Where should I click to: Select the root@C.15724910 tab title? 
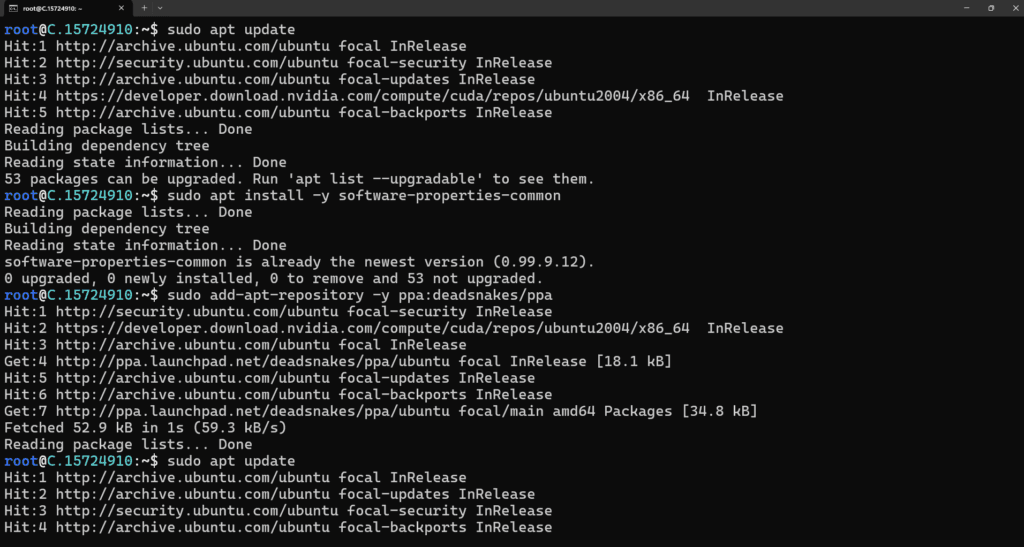58,8
